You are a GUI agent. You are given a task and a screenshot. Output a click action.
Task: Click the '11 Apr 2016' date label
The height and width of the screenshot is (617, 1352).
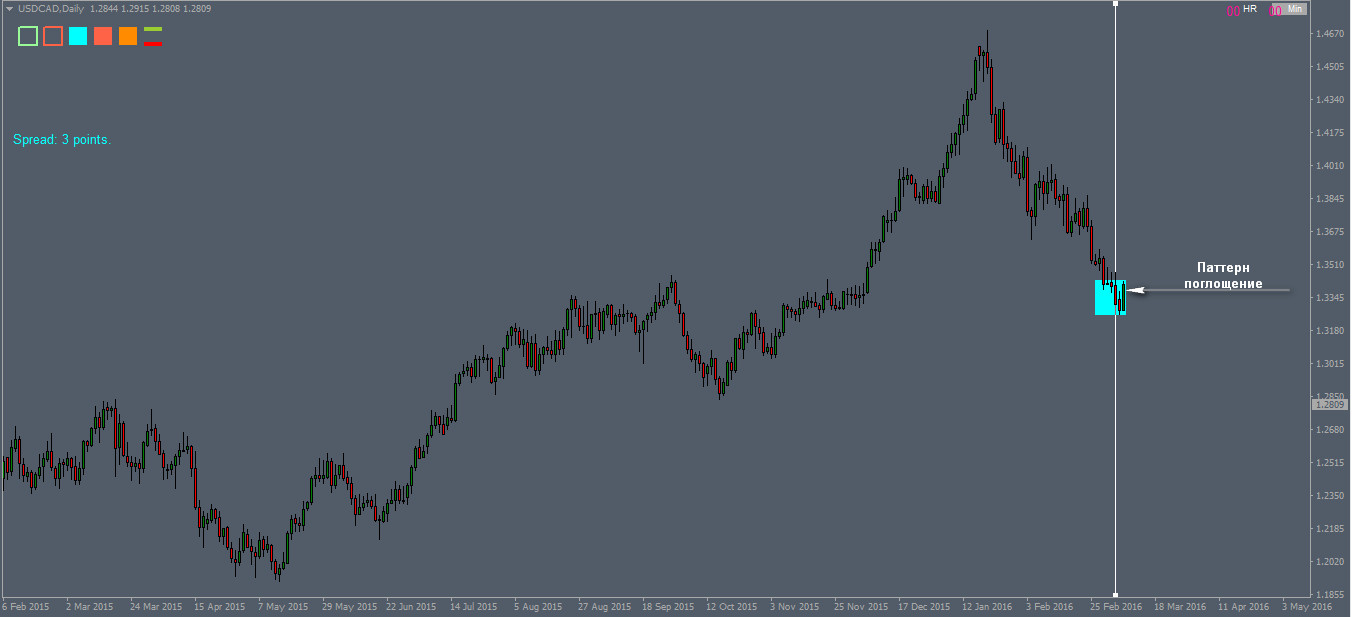point(1244,607)
